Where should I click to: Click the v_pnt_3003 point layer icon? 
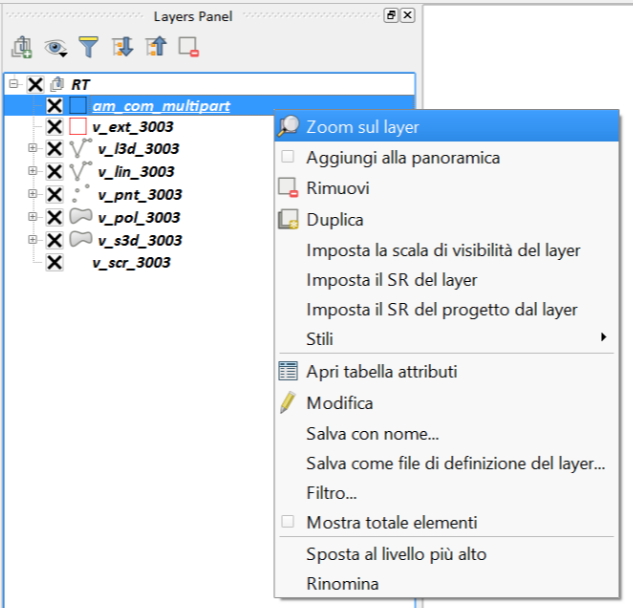coord(80,194)
